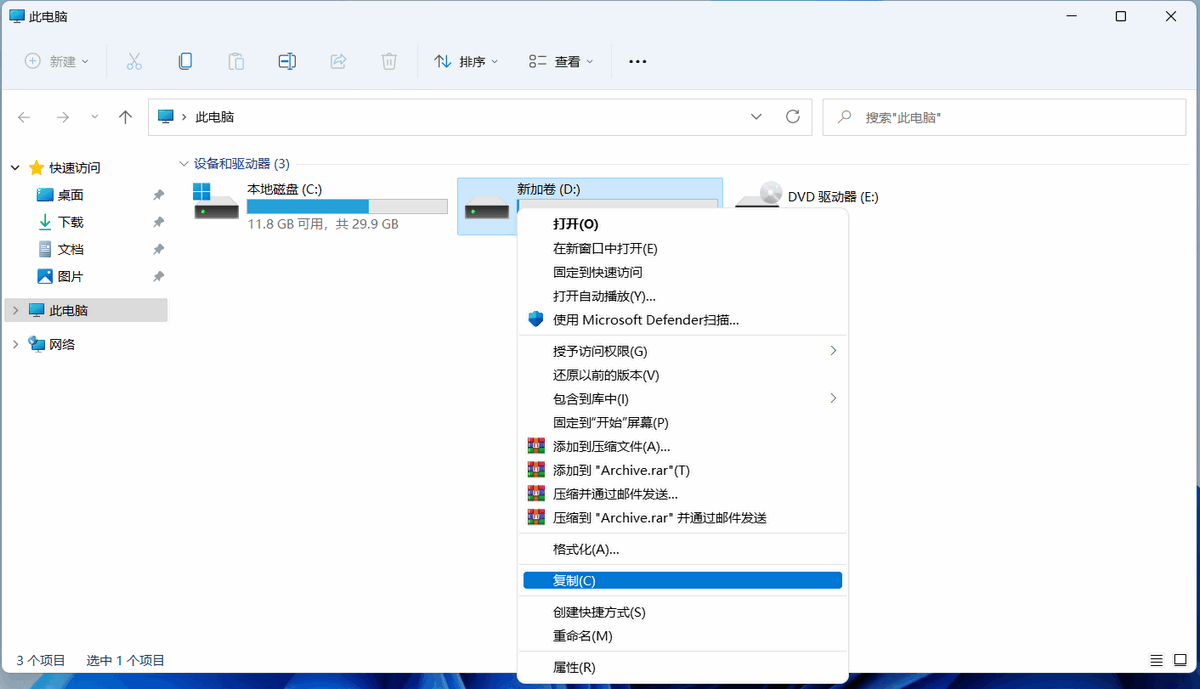
Task: Click 复制(C) in context menu
Action: (x=683, y=580)
